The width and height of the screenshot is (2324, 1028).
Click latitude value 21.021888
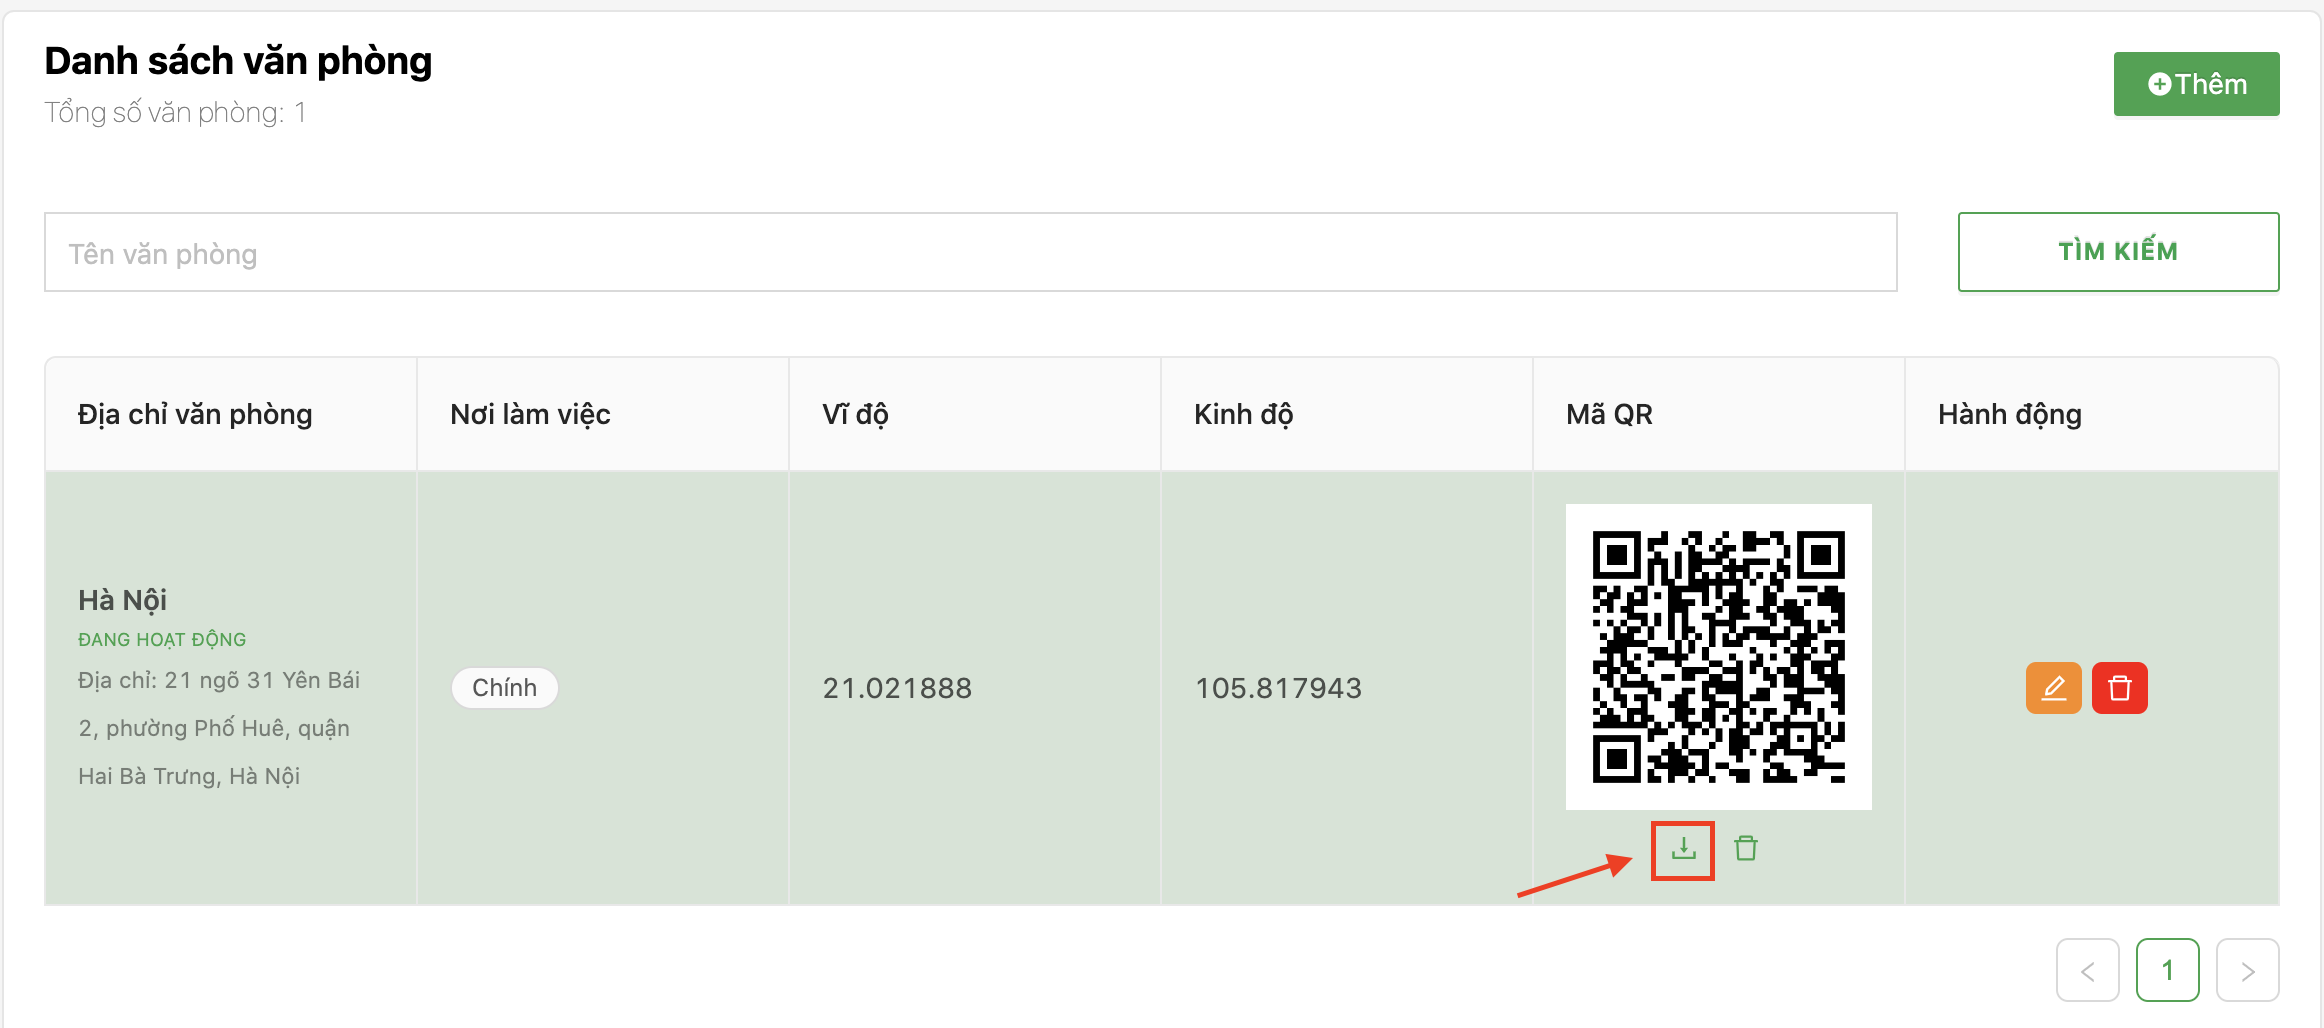pos(897,688)
